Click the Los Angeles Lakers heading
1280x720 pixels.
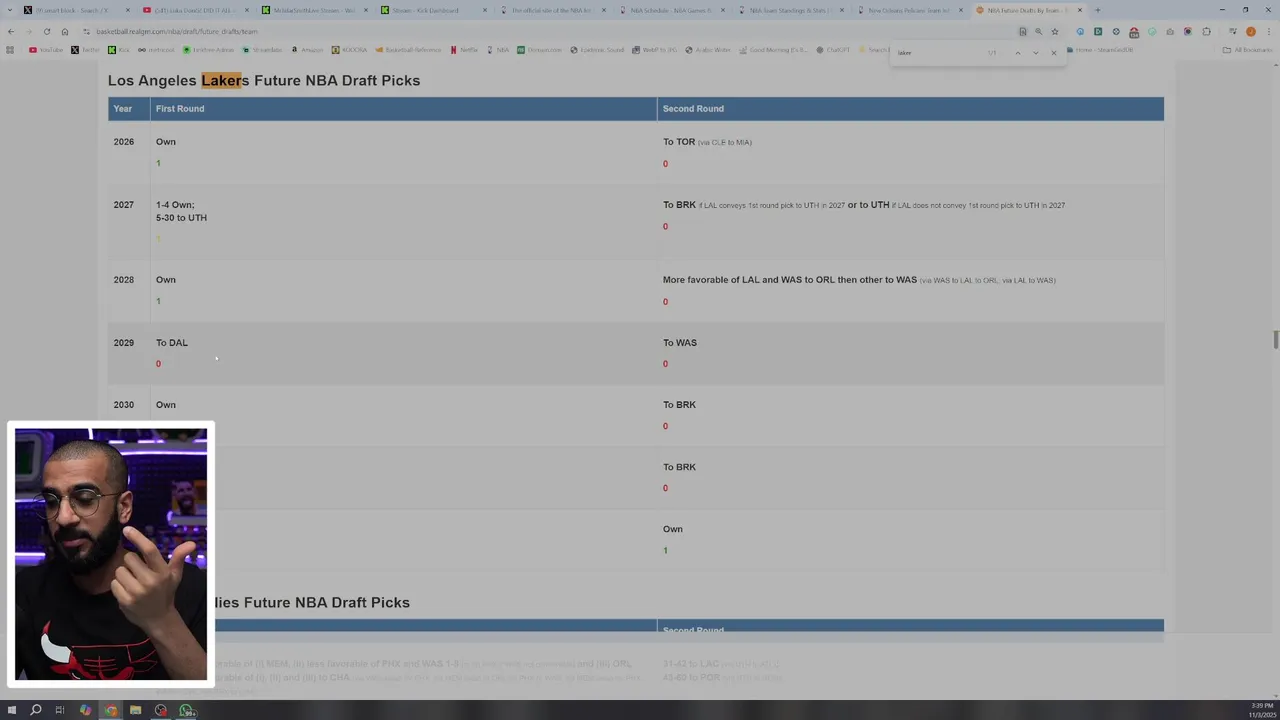[264, 80]
